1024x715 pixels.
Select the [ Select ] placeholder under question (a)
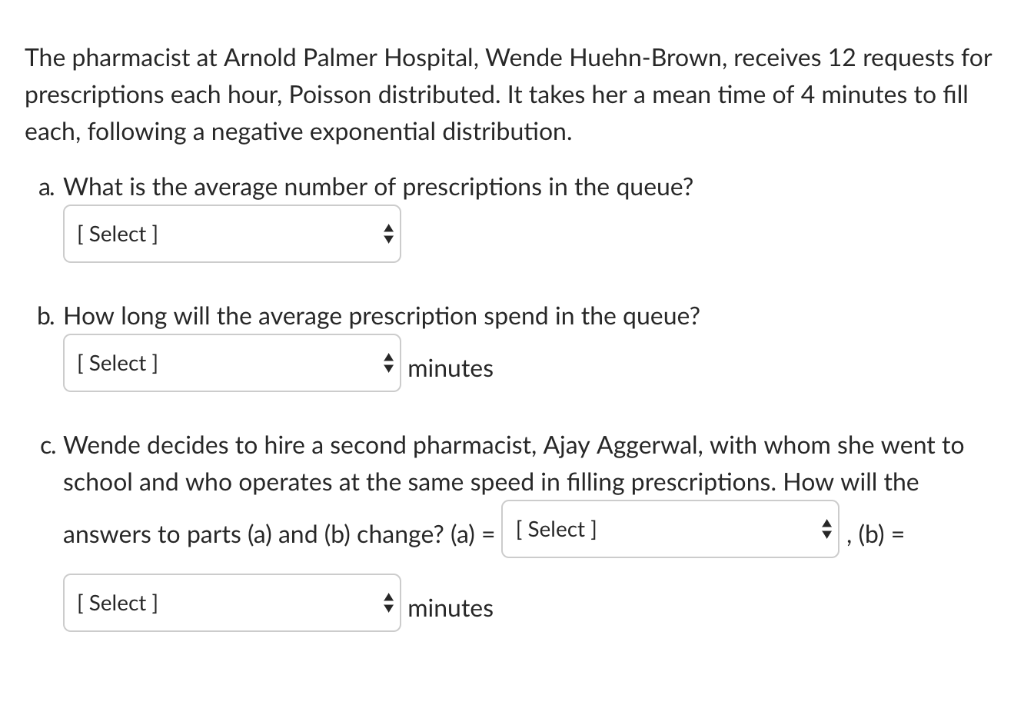[x=117, y=234]
